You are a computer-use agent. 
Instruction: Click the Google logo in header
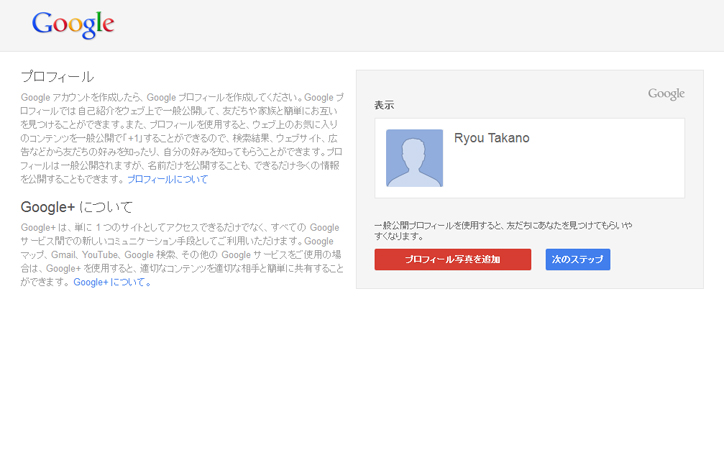73,24
